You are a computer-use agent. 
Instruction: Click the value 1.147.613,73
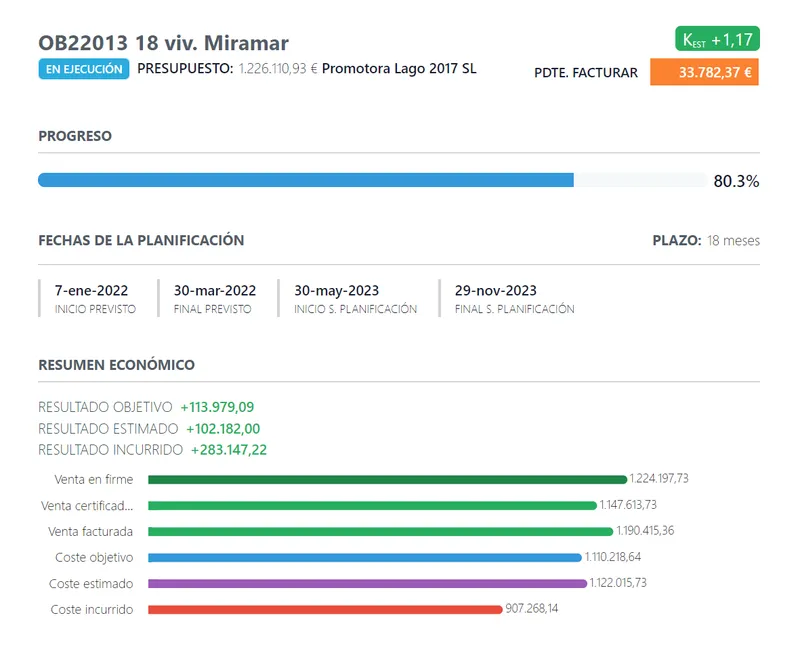tap(628, 505)
